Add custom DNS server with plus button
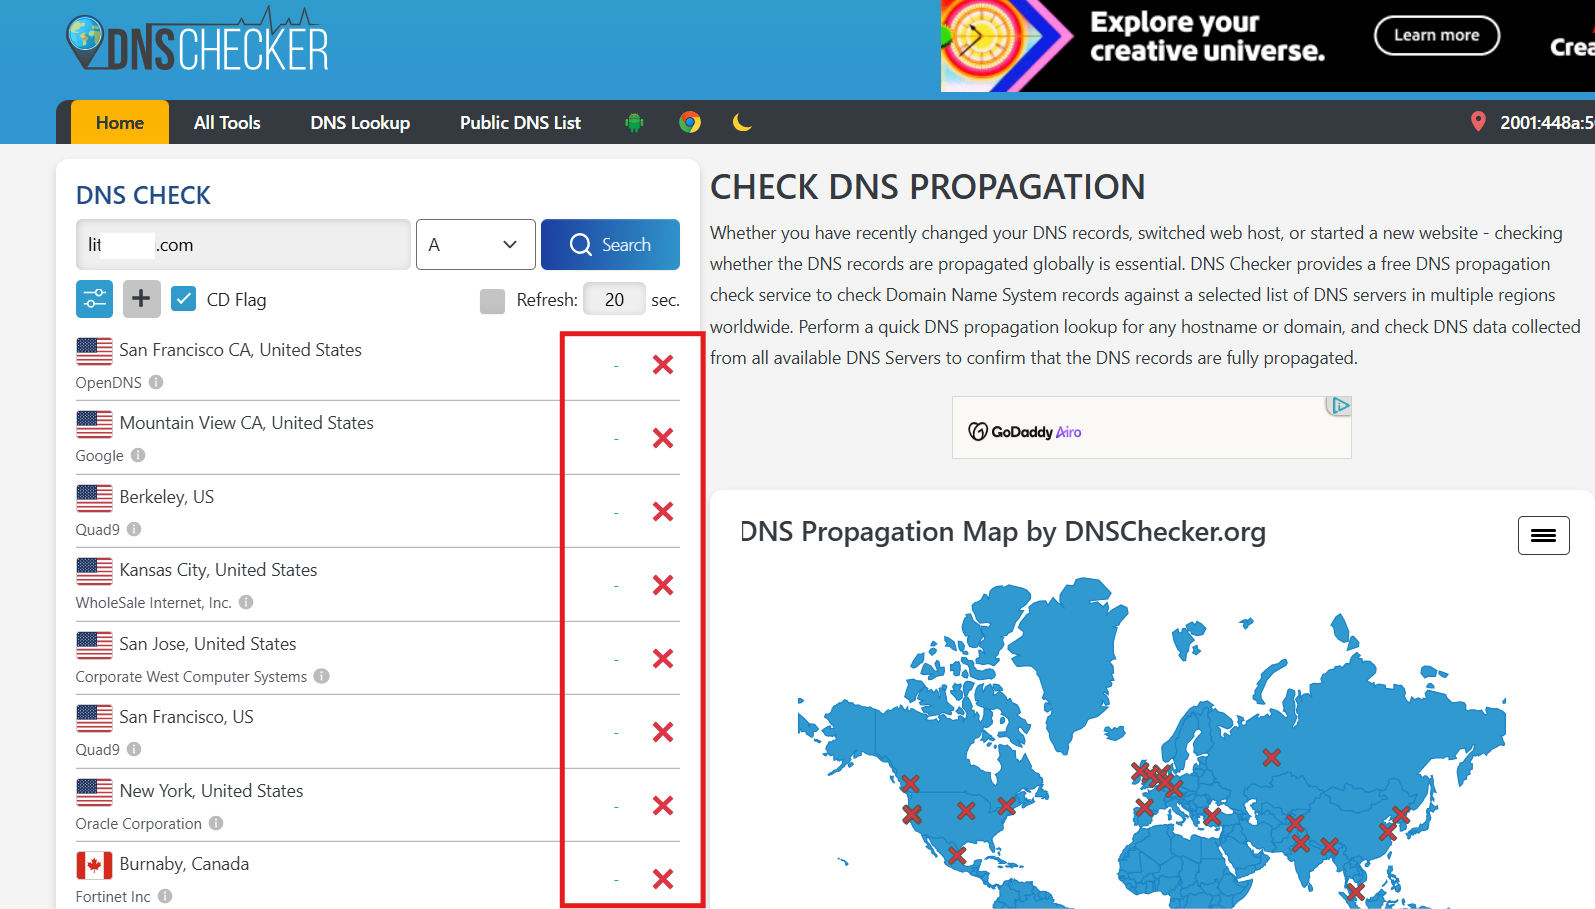This screenshot has height=909, width=1595. (141, 299)
